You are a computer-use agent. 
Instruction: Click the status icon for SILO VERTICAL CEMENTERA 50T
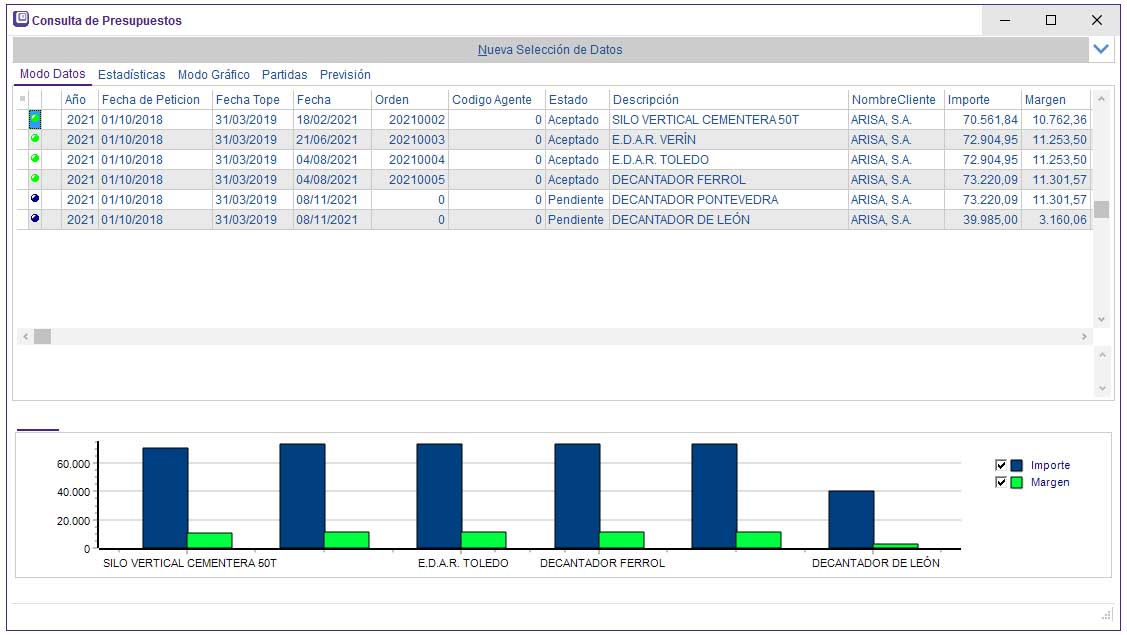(35, 119)
